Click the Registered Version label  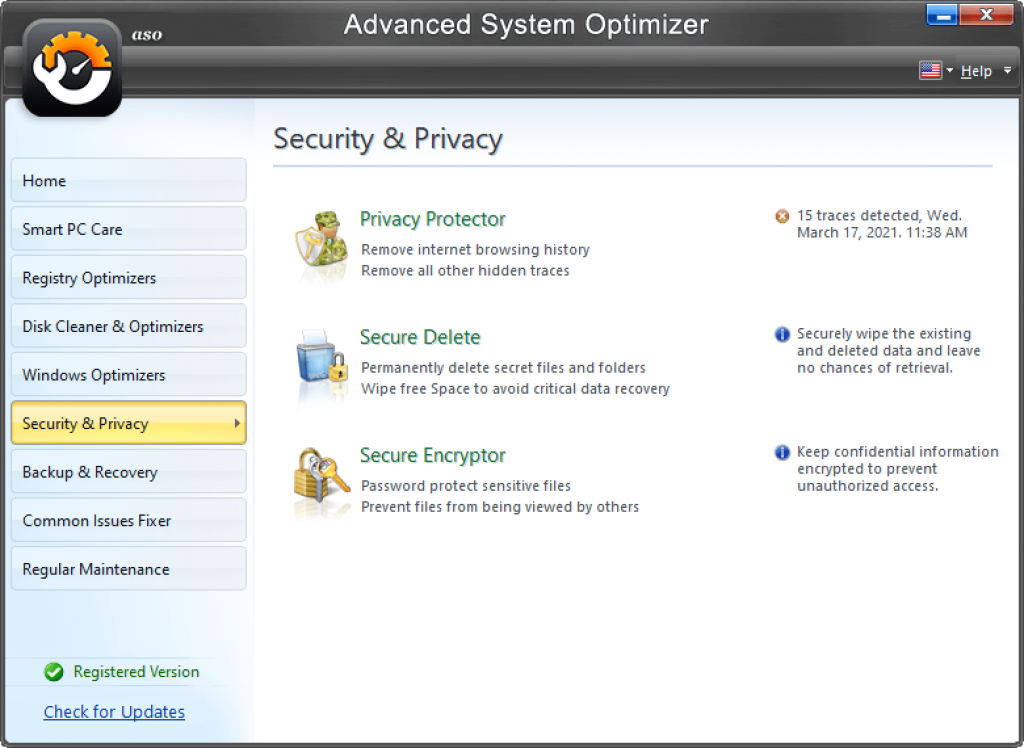pos(136,672)
